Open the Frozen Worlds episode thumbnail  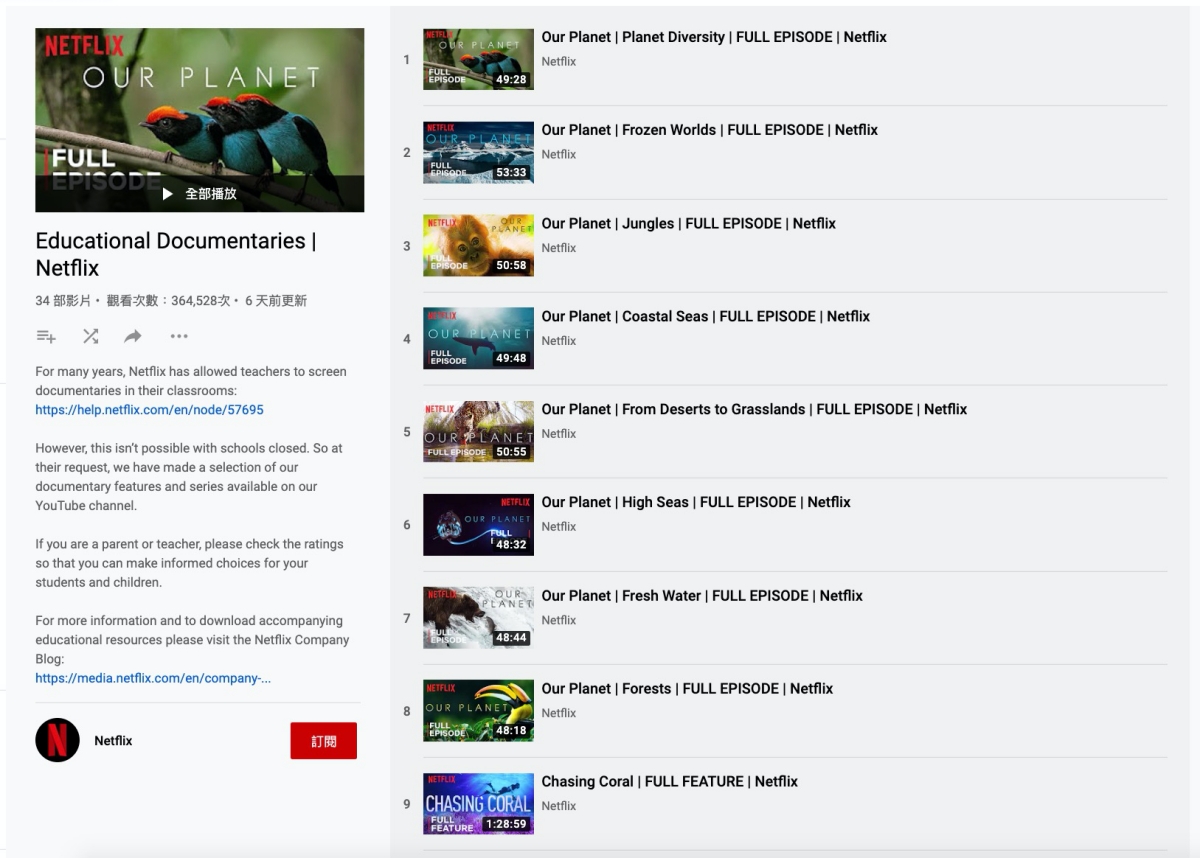click(478, 152)
